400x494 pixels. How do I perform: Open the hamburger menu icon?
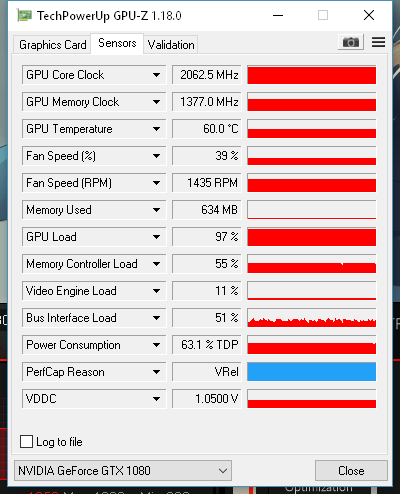pyautogui.click(x=378, y=42)
